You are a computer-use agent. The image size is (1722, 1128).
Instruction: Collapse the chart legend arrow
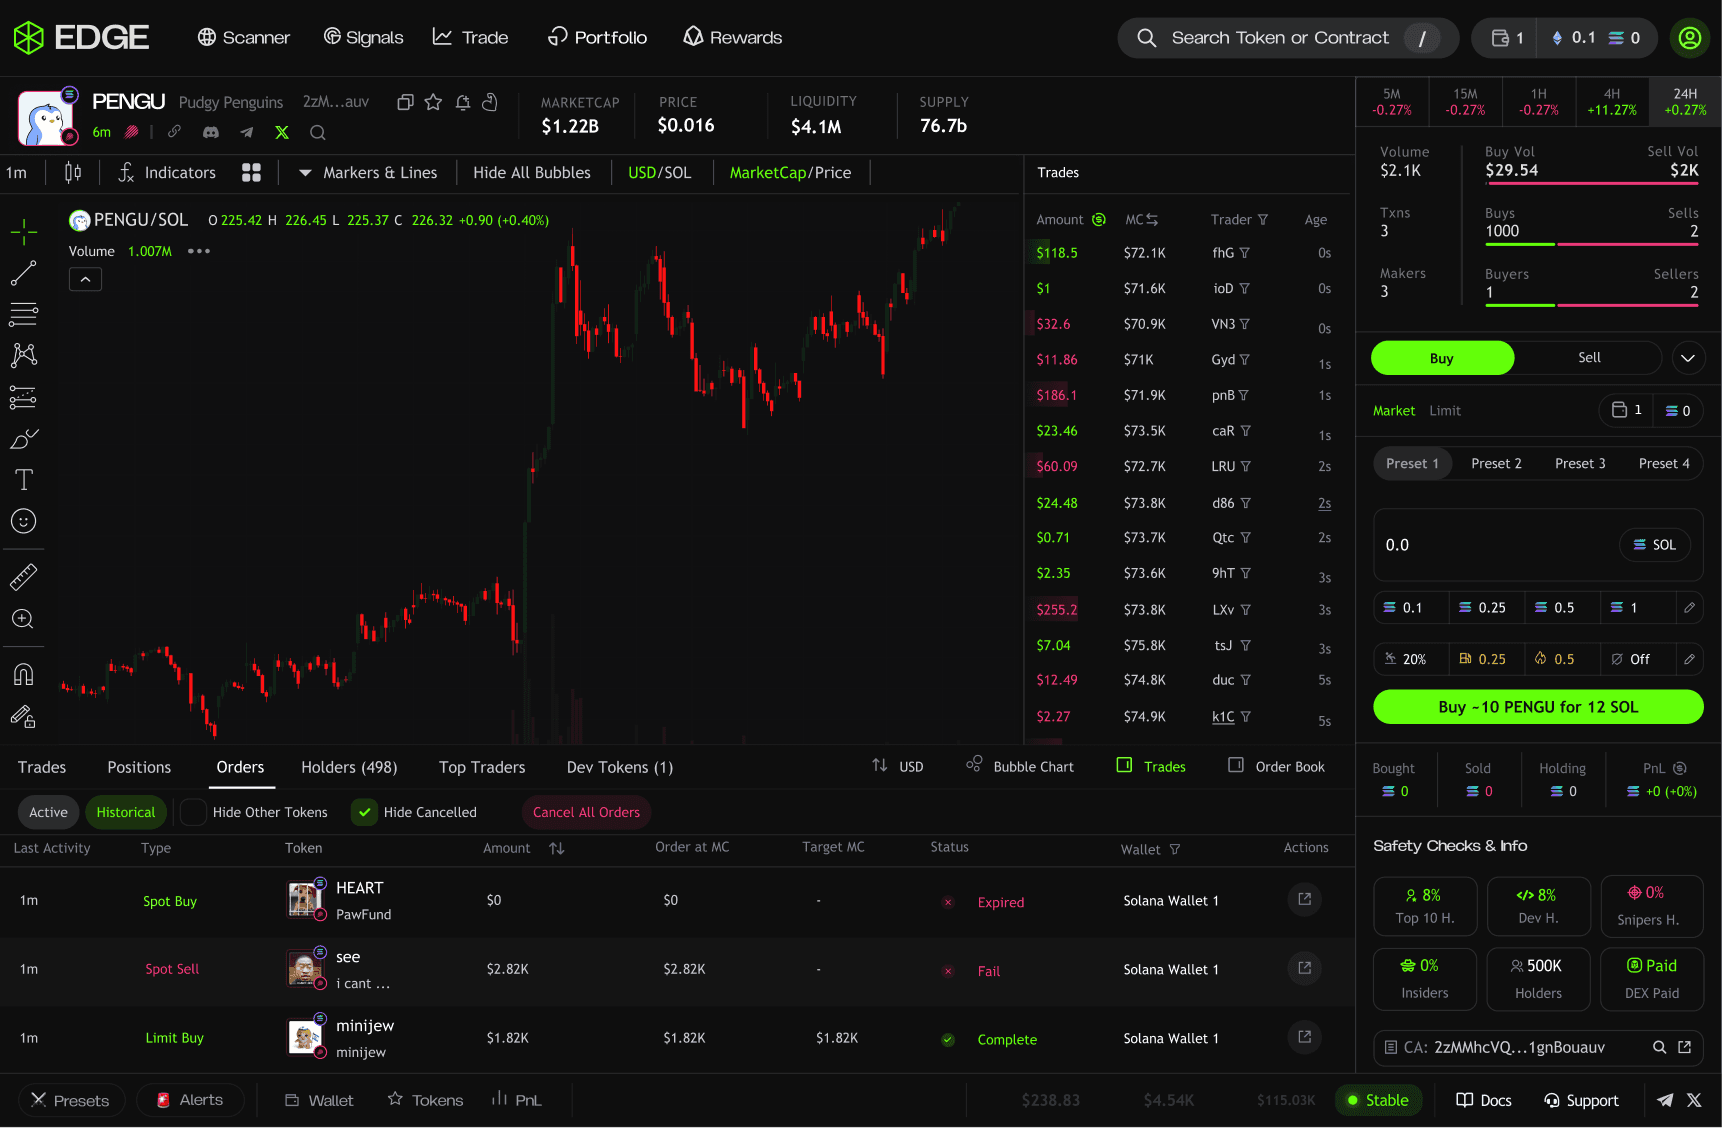click(x=85, y=280)
